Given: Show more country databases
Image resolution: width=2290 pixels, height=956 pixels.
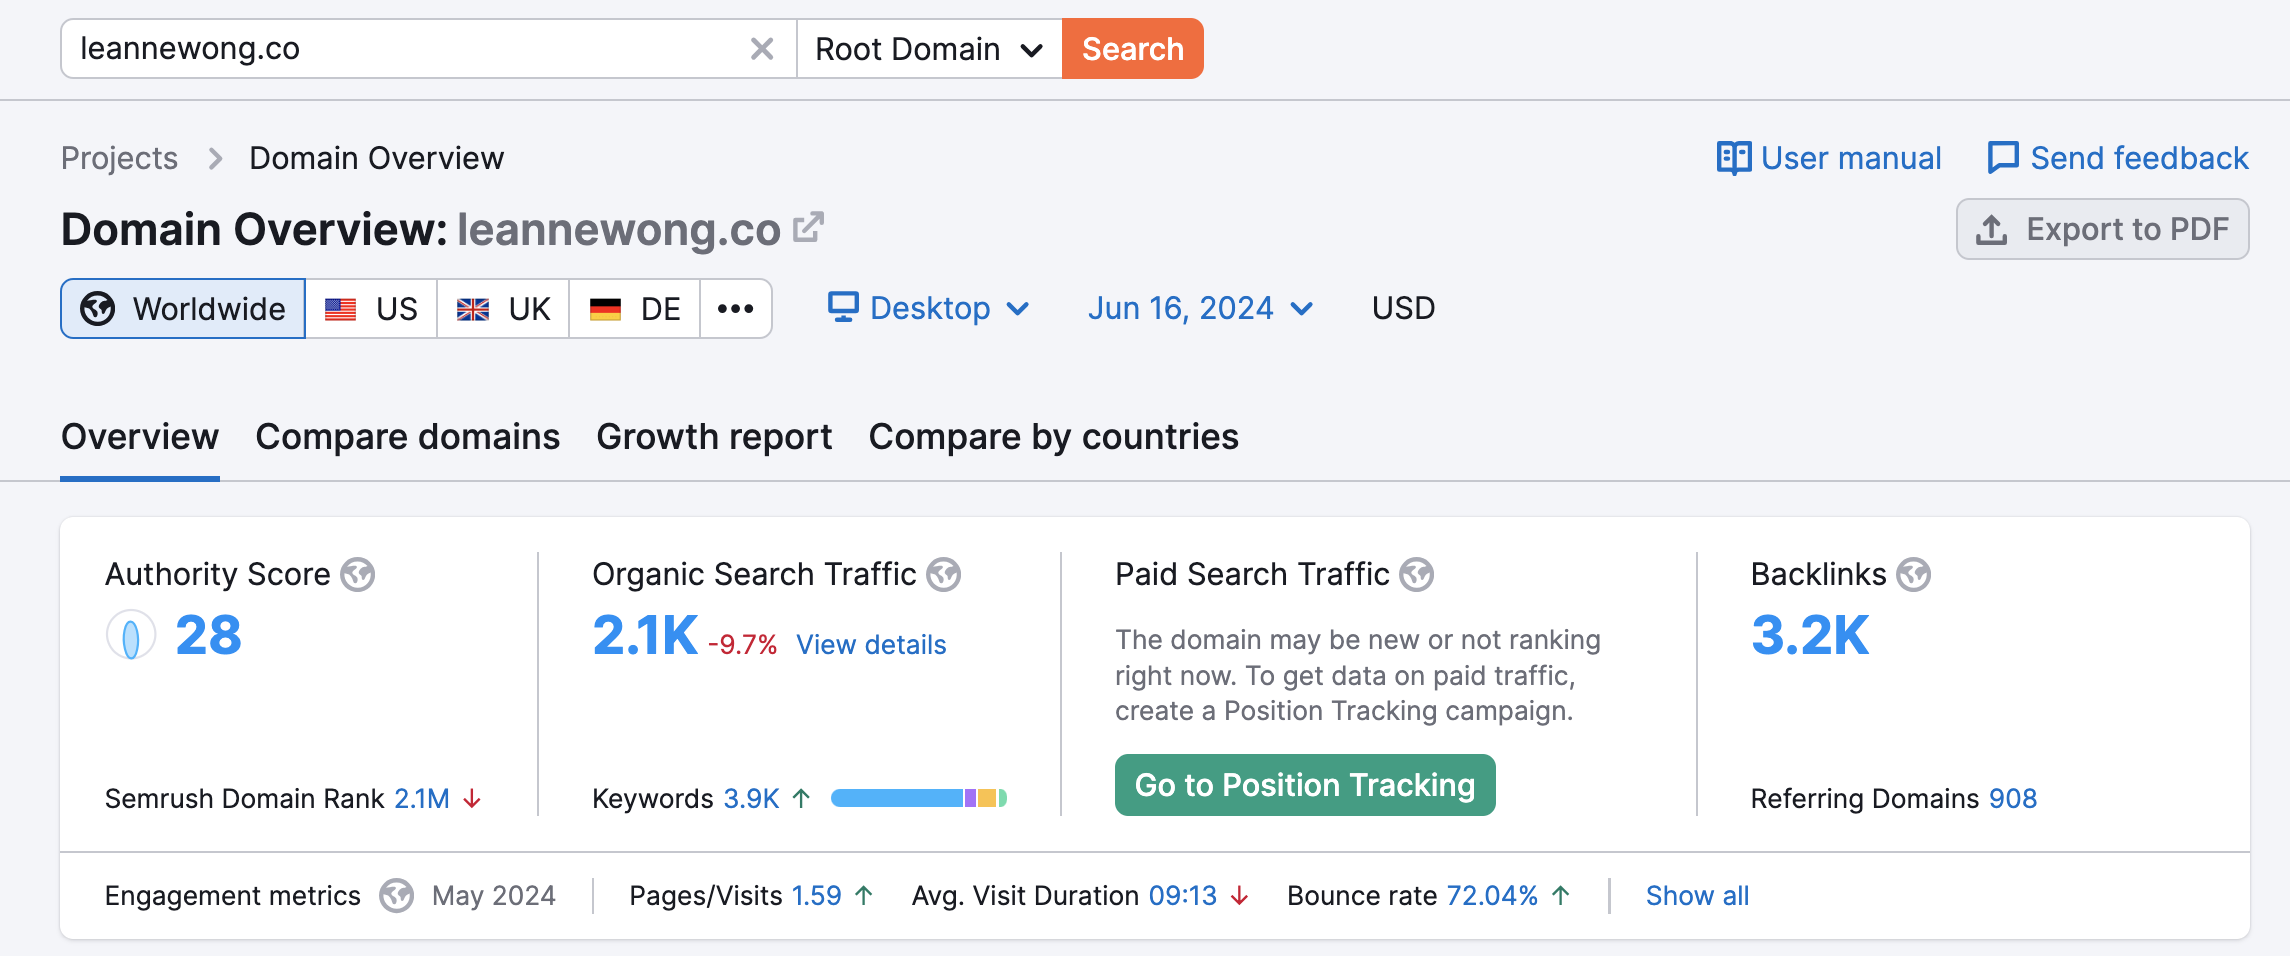Looking at the screenshot, I should 736,309.
